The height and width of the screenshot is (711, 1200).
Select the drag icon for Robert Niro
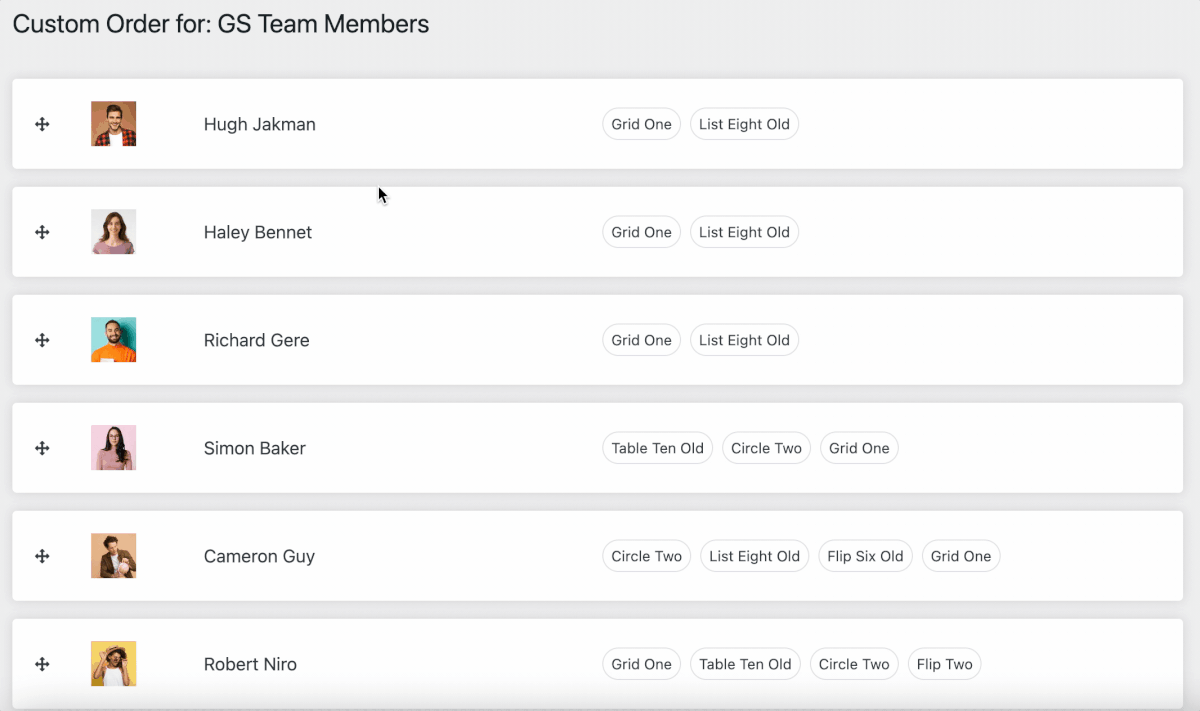coord(42,664)
